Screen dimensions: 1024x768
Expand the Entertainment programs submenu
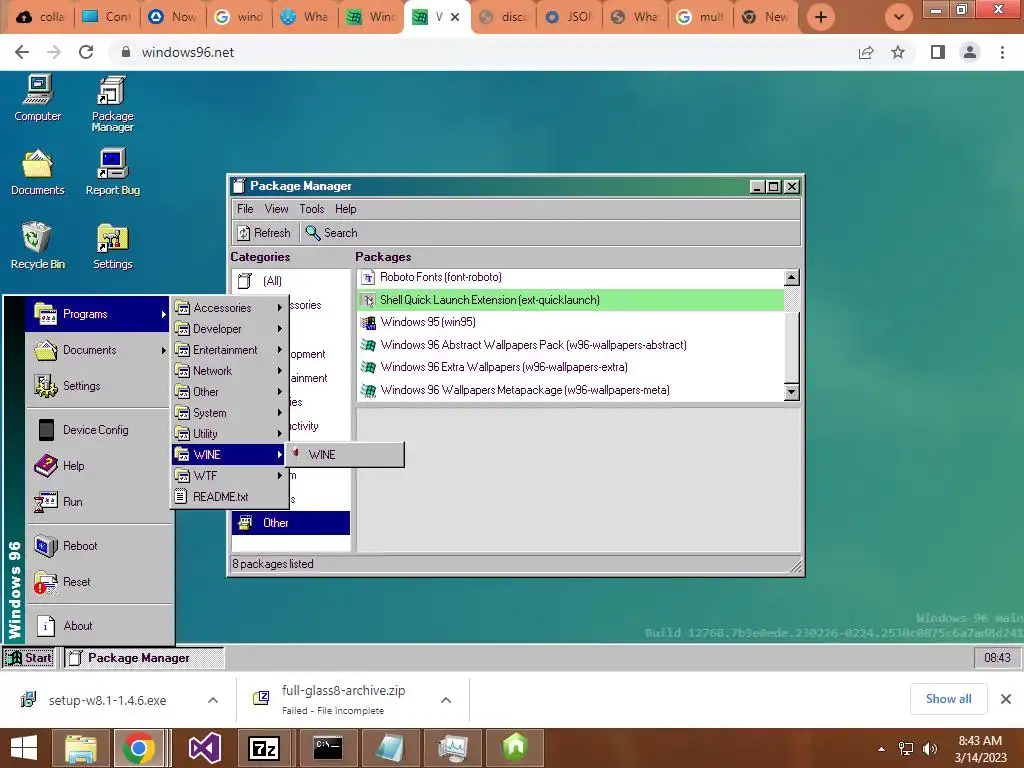[x=229, y=350]
